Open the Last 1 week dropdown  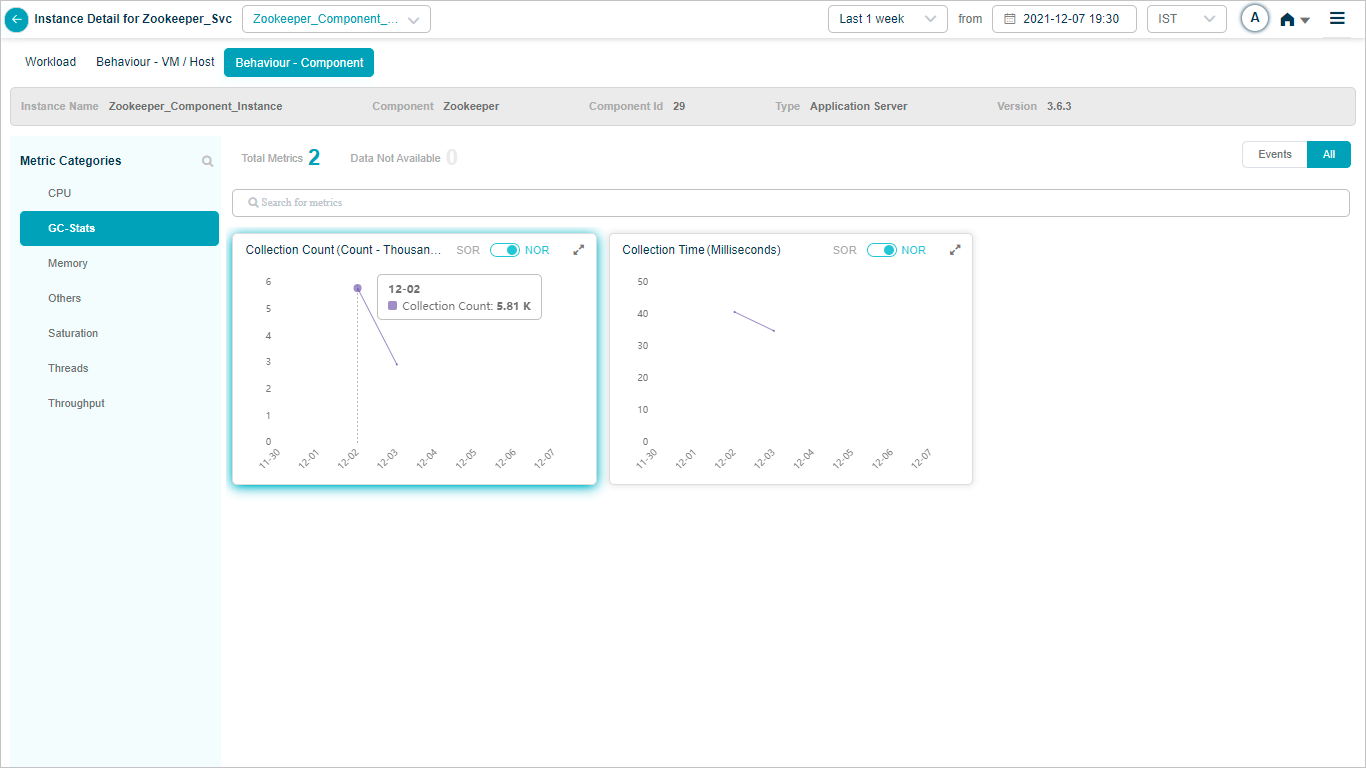pos(887,19)
